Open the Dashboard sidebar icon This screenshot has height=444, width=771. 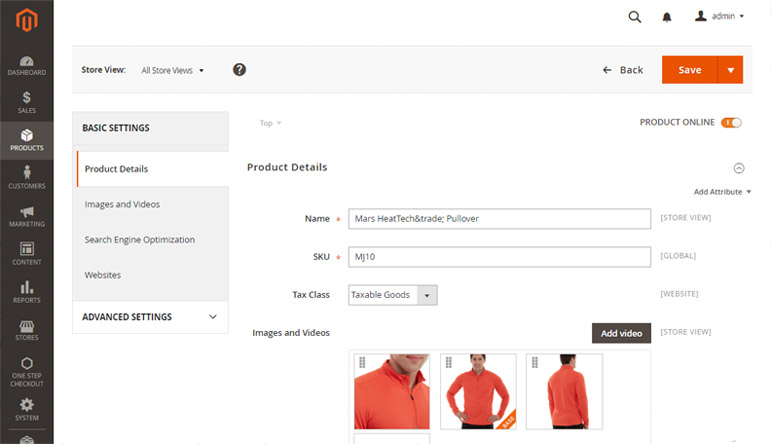(26, 66)
